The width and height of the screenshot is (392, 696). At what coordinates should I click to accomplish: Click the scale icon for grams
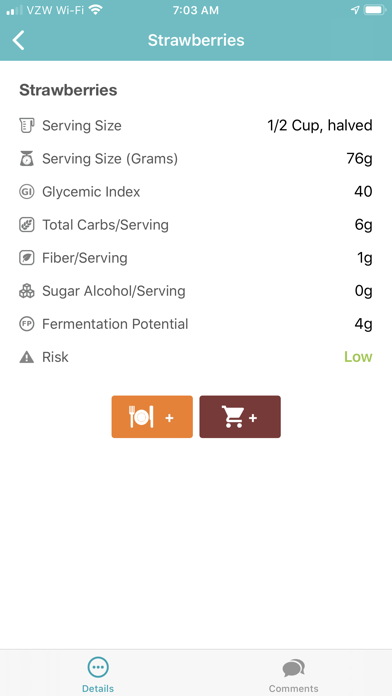coord(27,158)
